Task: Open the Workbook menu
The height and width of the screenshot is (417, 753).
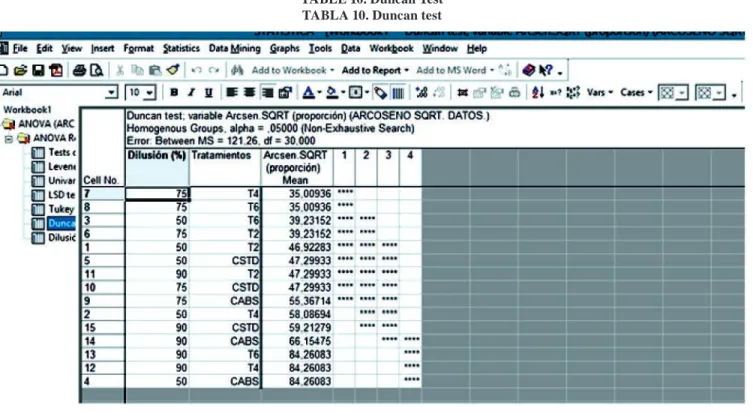Action: 391,49
